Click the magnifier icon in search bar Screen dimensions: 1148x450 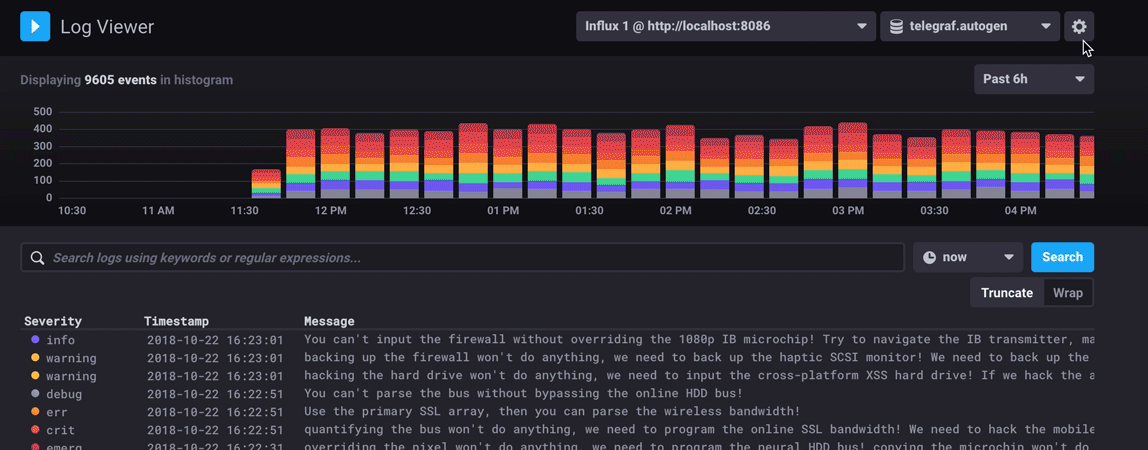(x=38, y=258)
